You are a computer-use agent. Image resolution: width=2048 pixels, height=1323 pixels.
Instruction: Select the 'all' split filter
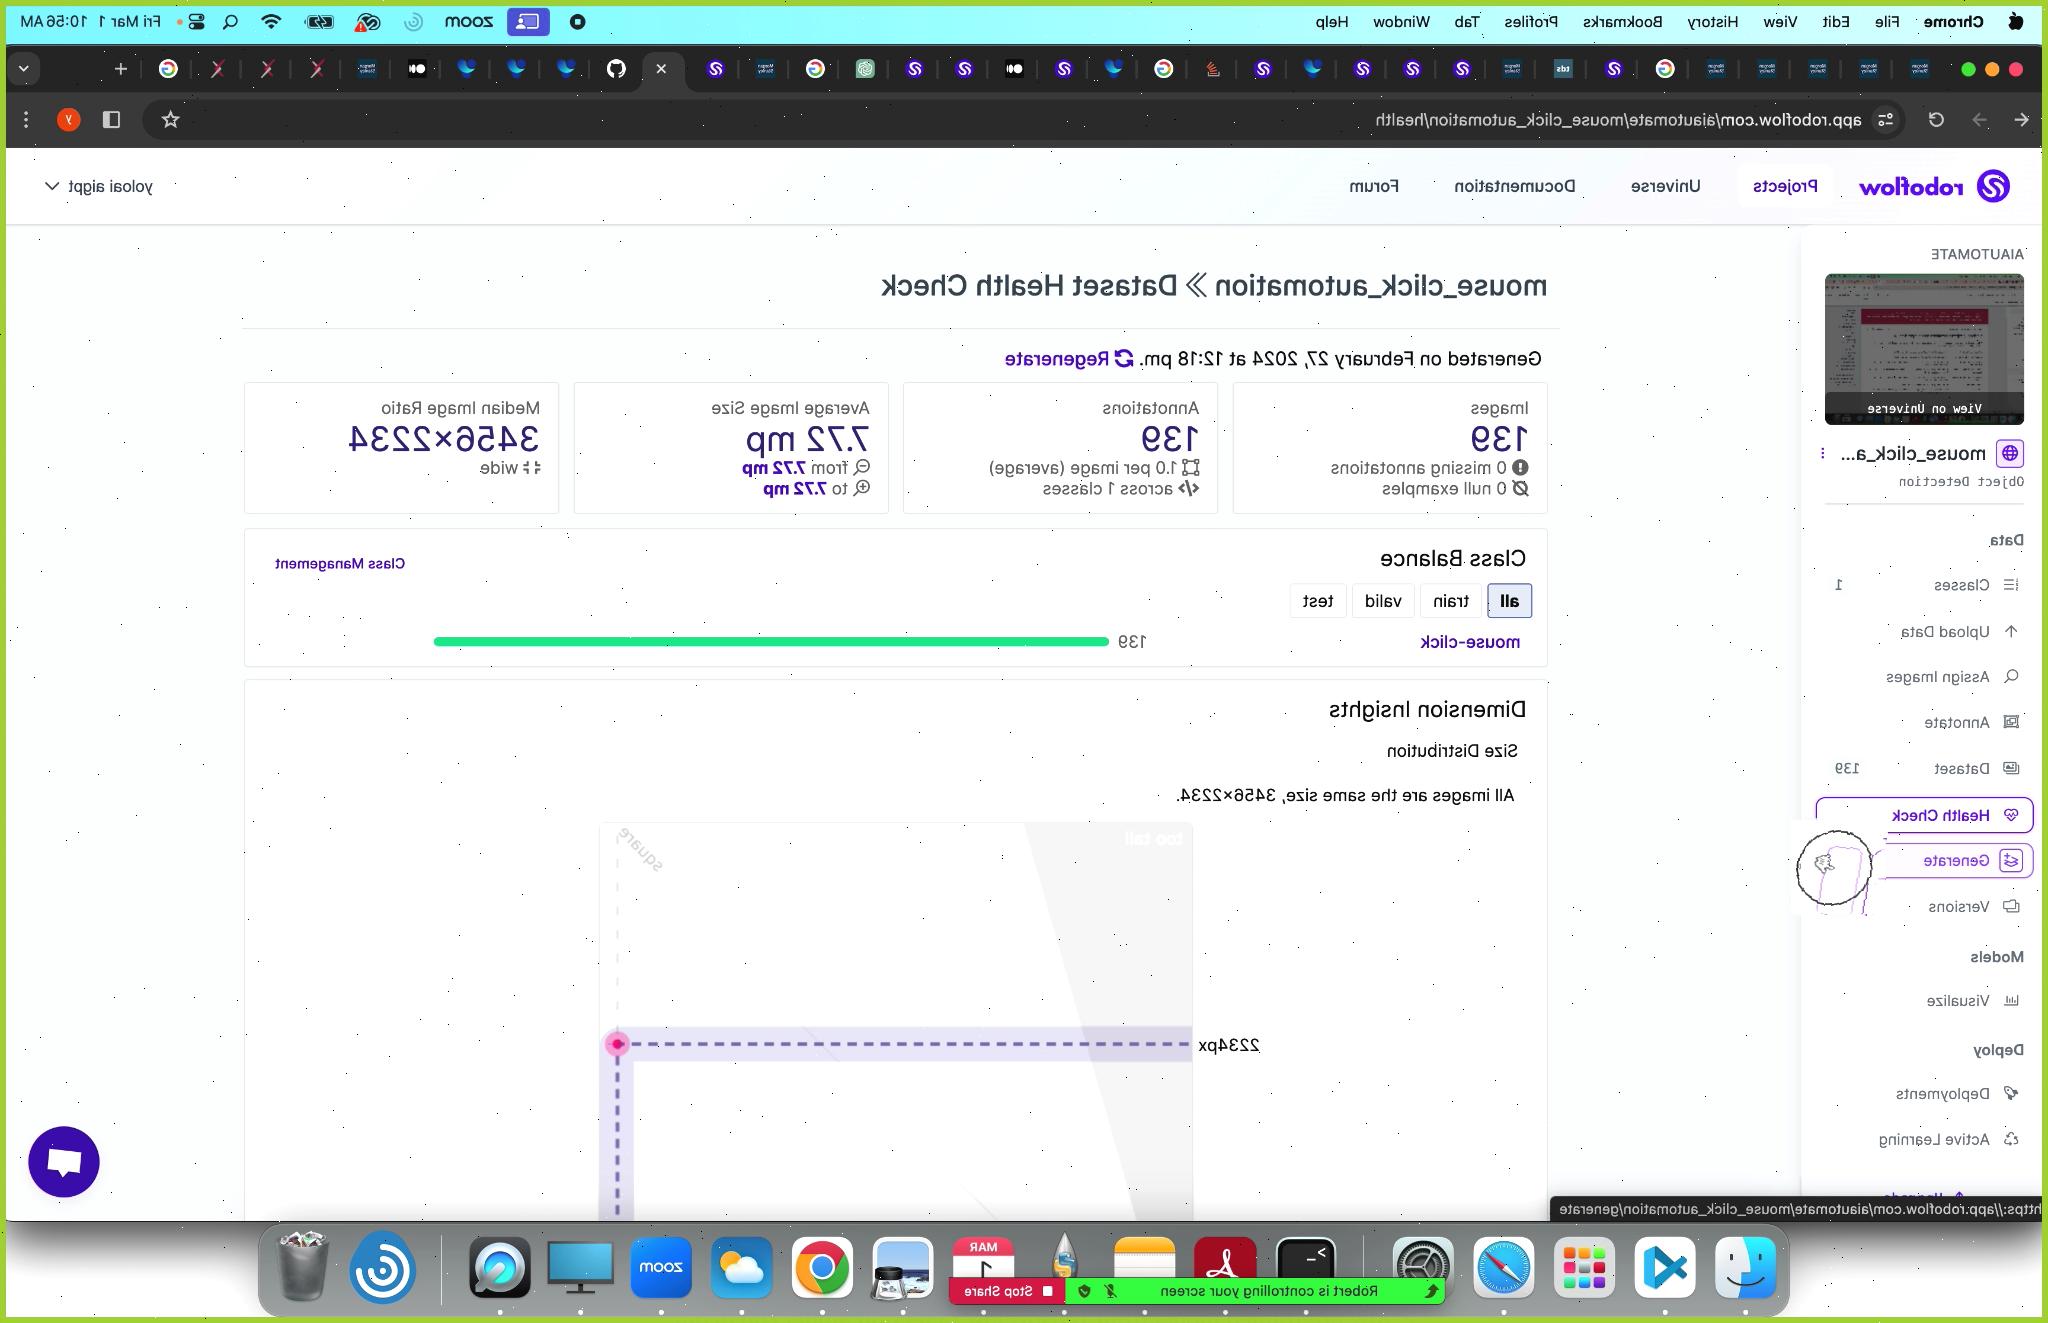pyautogui.click(x=1510, y=602)
